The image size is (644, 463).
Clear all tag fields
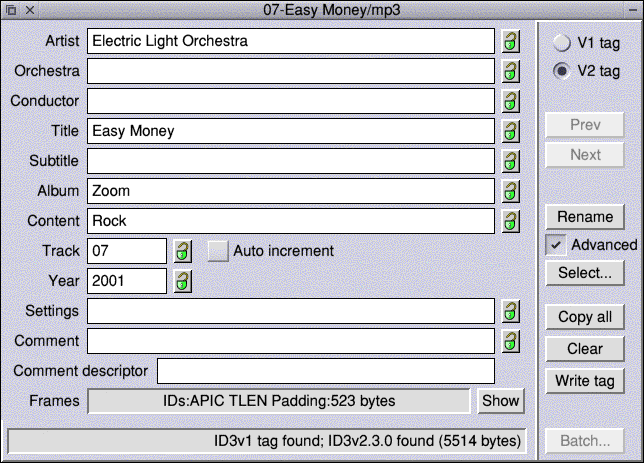[585, 349]
